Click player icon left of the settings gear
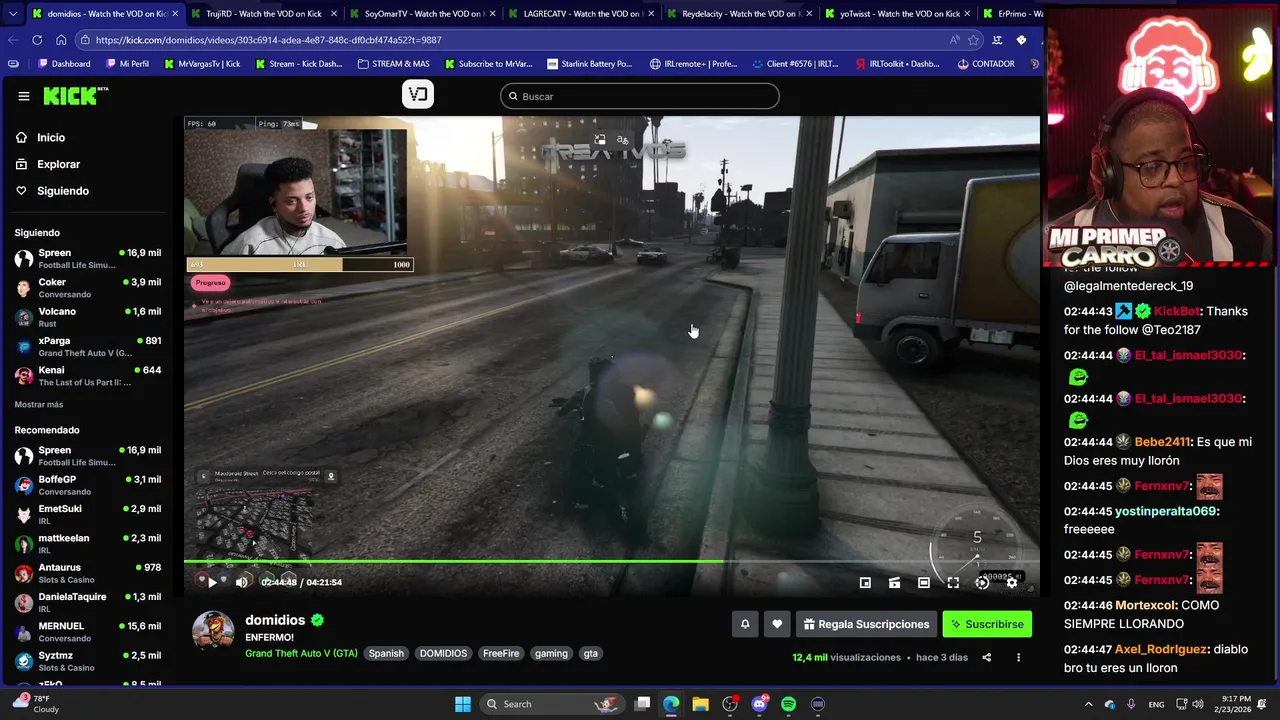Image resolution: width=1280 pixels, height=720 pixels. [982, 582]
